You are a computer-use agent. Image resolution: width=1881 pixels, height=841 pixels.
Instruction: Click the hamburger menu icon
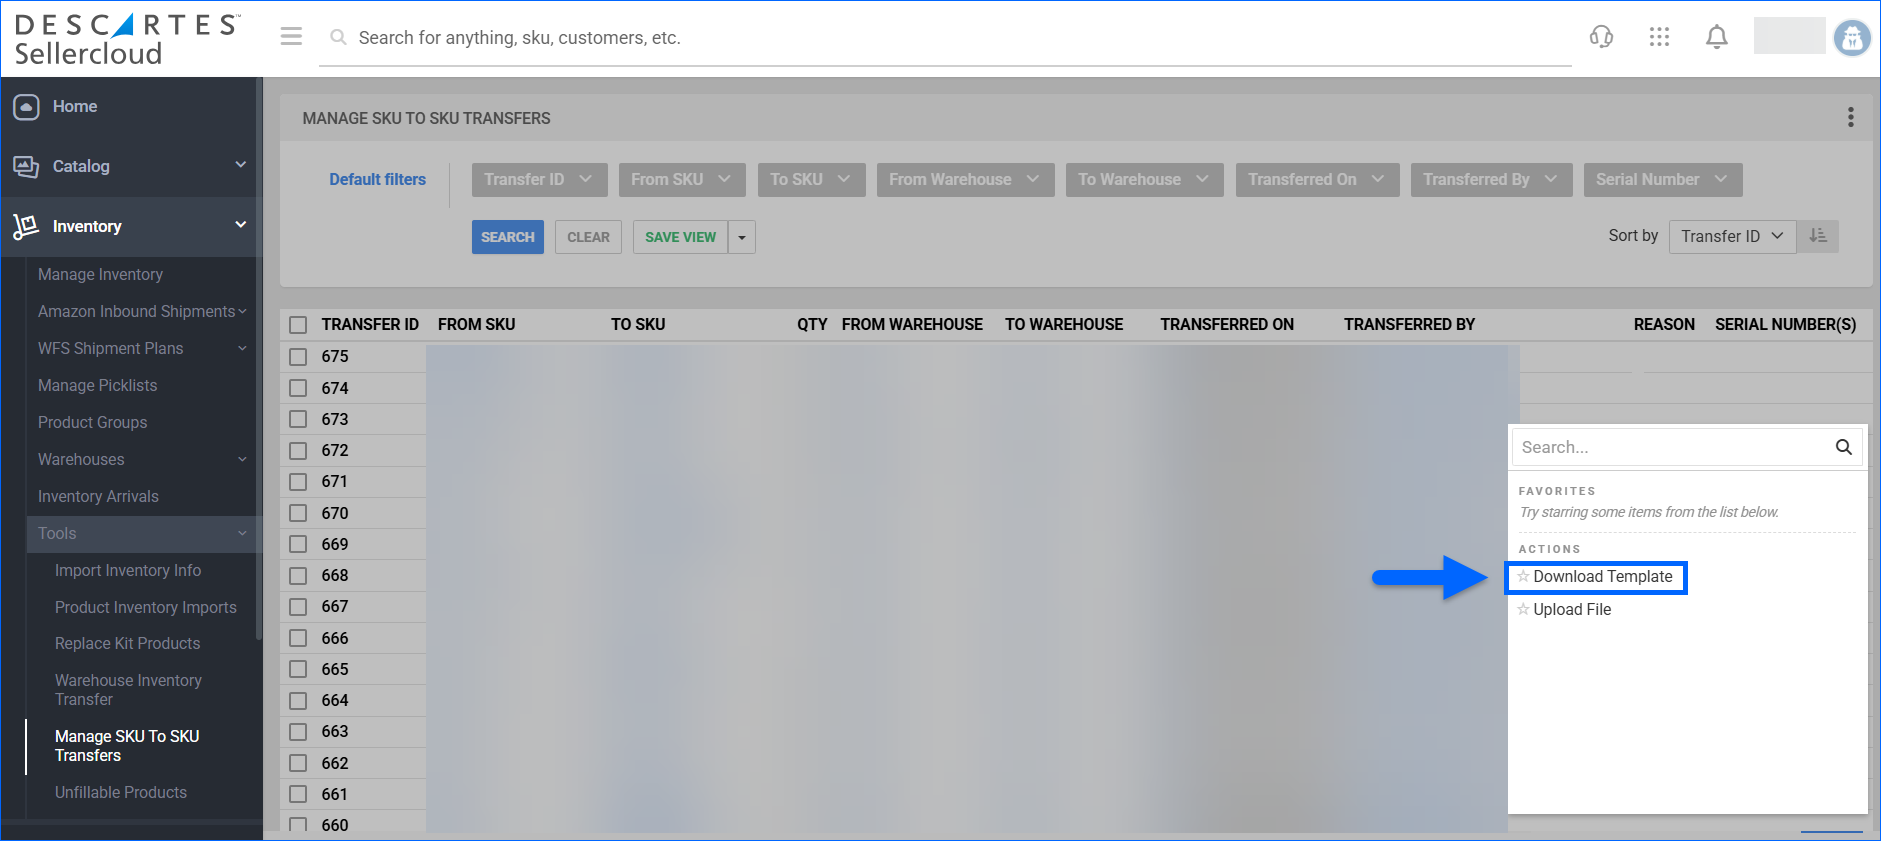[291, 37]
